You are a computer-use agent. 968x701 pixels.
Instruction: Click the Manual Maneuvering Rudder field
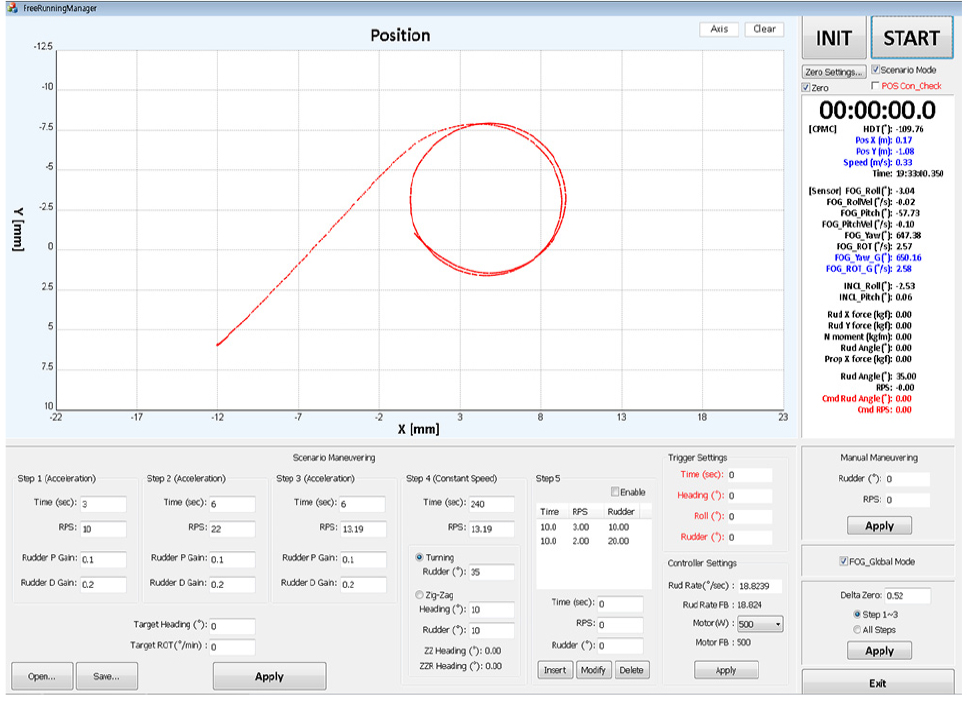click(907, 479)
